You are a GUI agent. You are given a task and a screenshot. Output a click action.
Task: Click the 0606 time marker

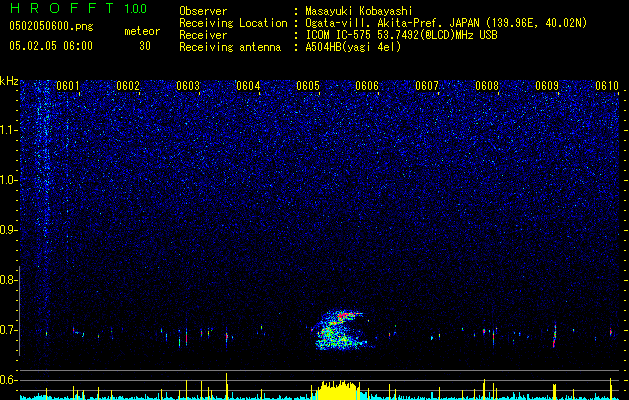coord(367,86)
